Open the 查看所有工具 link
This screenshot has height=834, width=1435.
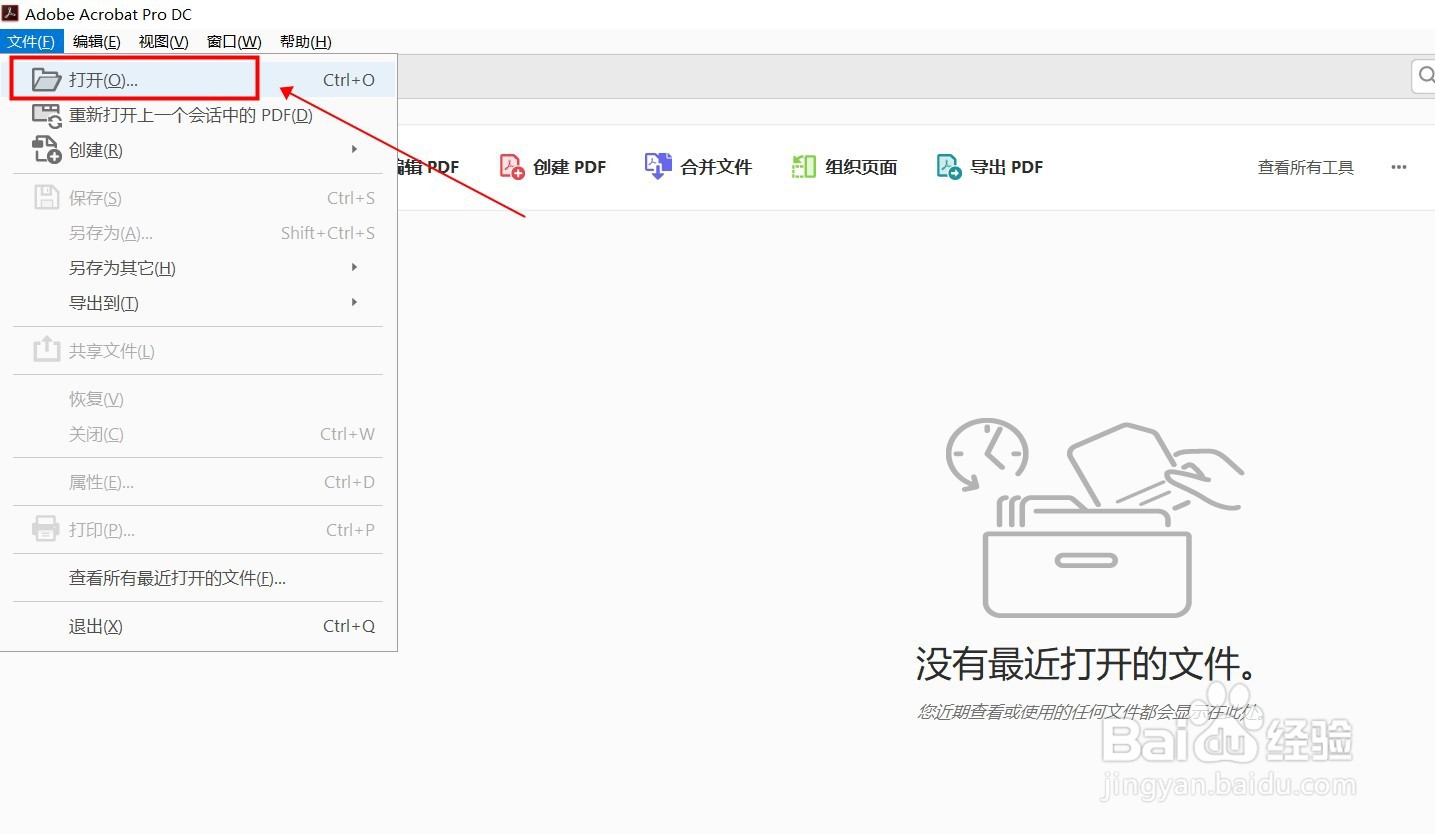[1306, 167]
